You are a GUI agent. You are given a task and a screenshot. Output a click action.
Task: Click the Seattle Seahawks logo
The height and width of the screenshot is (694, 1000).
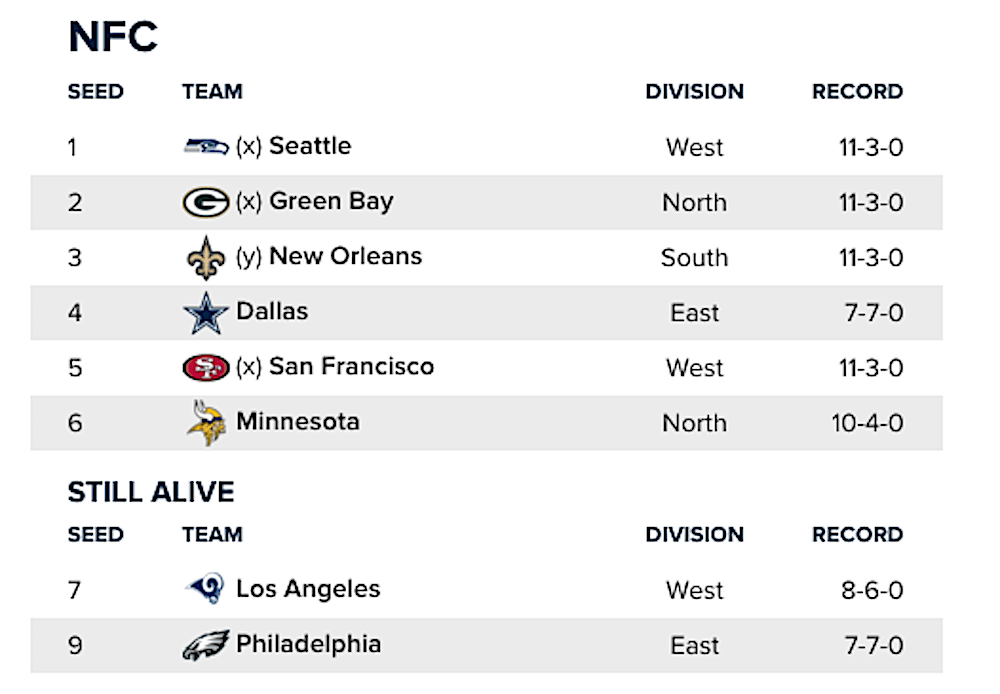pos(206,147)
